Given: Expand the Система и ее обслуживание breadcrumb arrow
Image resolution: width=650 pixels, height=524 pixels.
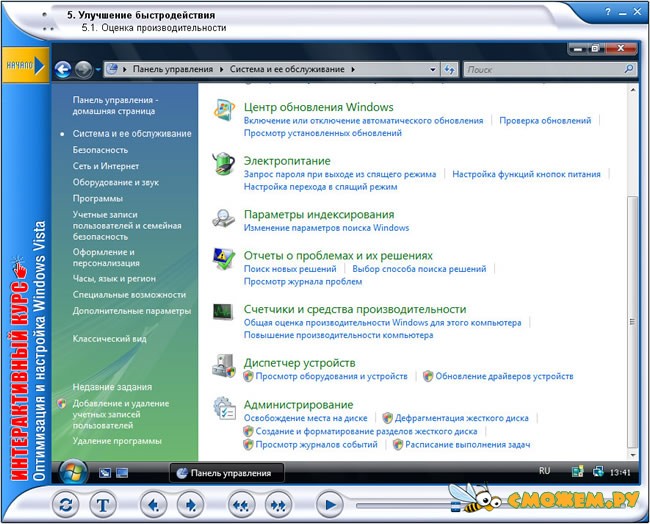Looking at the screenshot, I should (353, 70).
